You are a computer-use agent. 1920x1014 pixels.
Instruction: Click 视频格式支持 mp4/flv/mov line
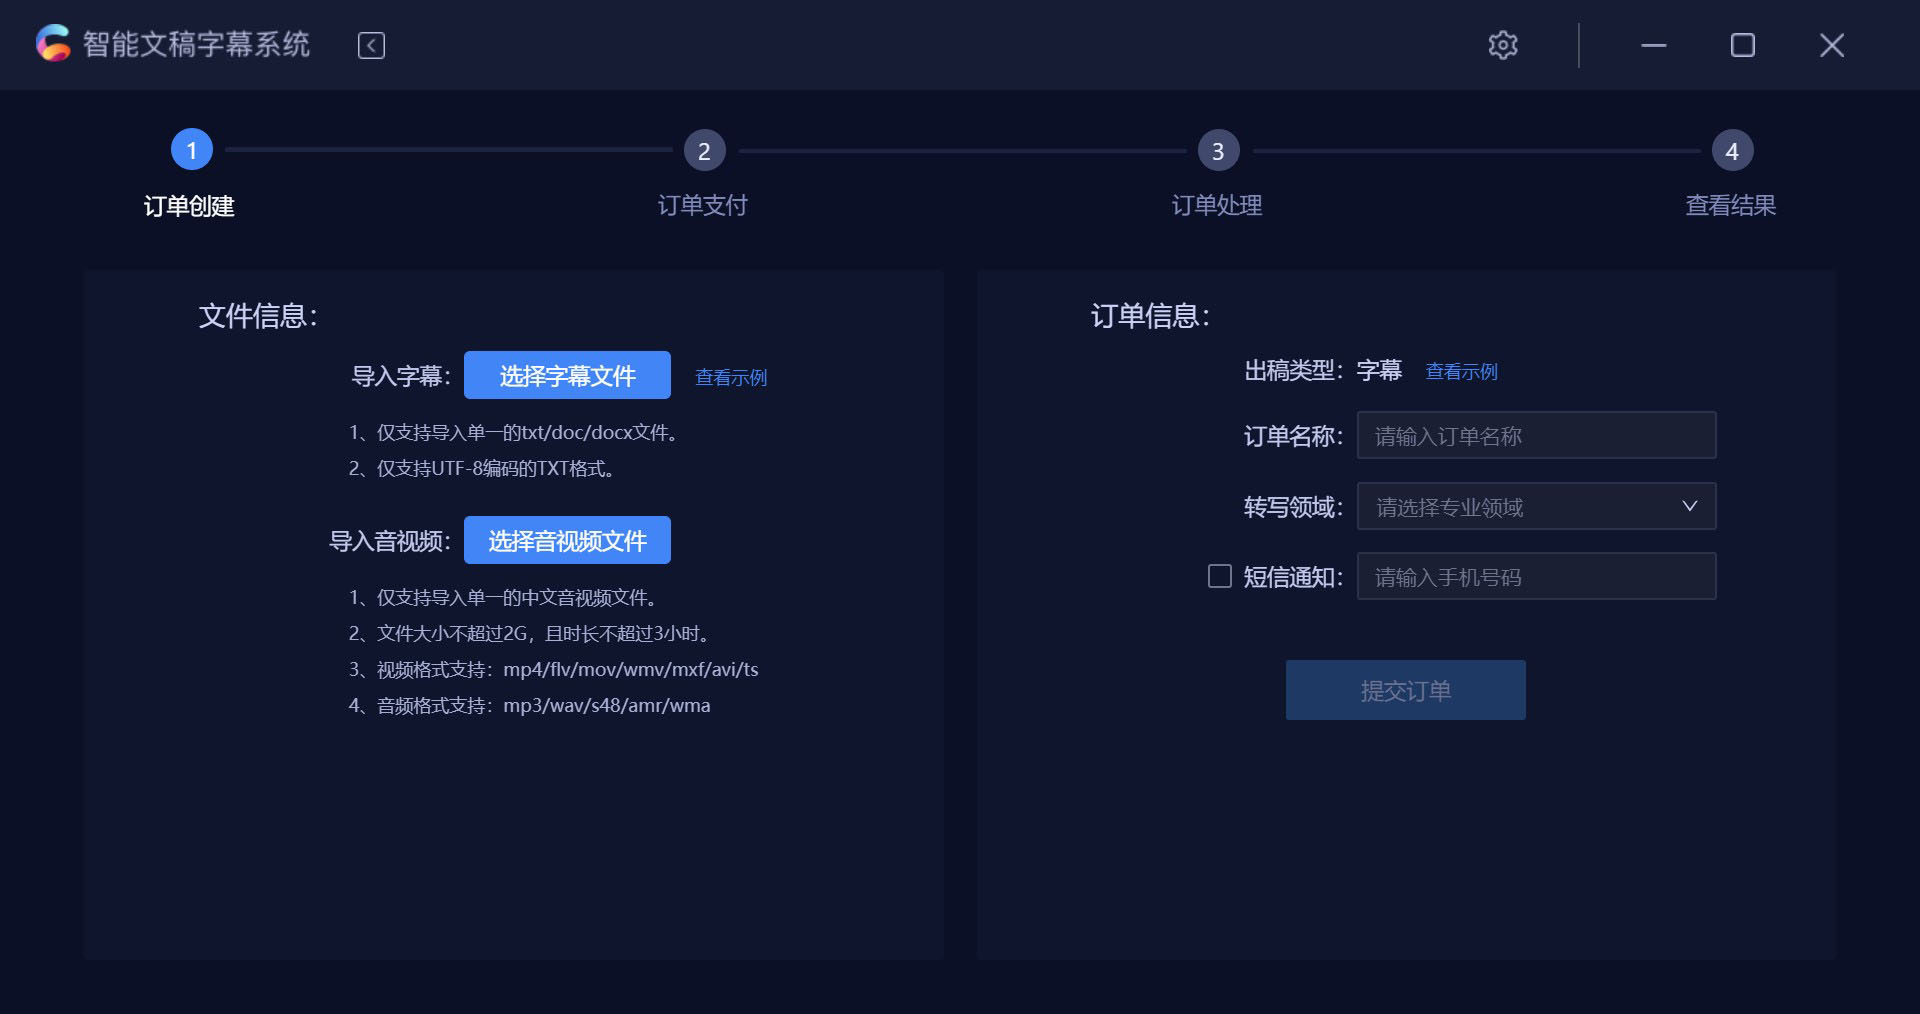[x=553, y=669]
